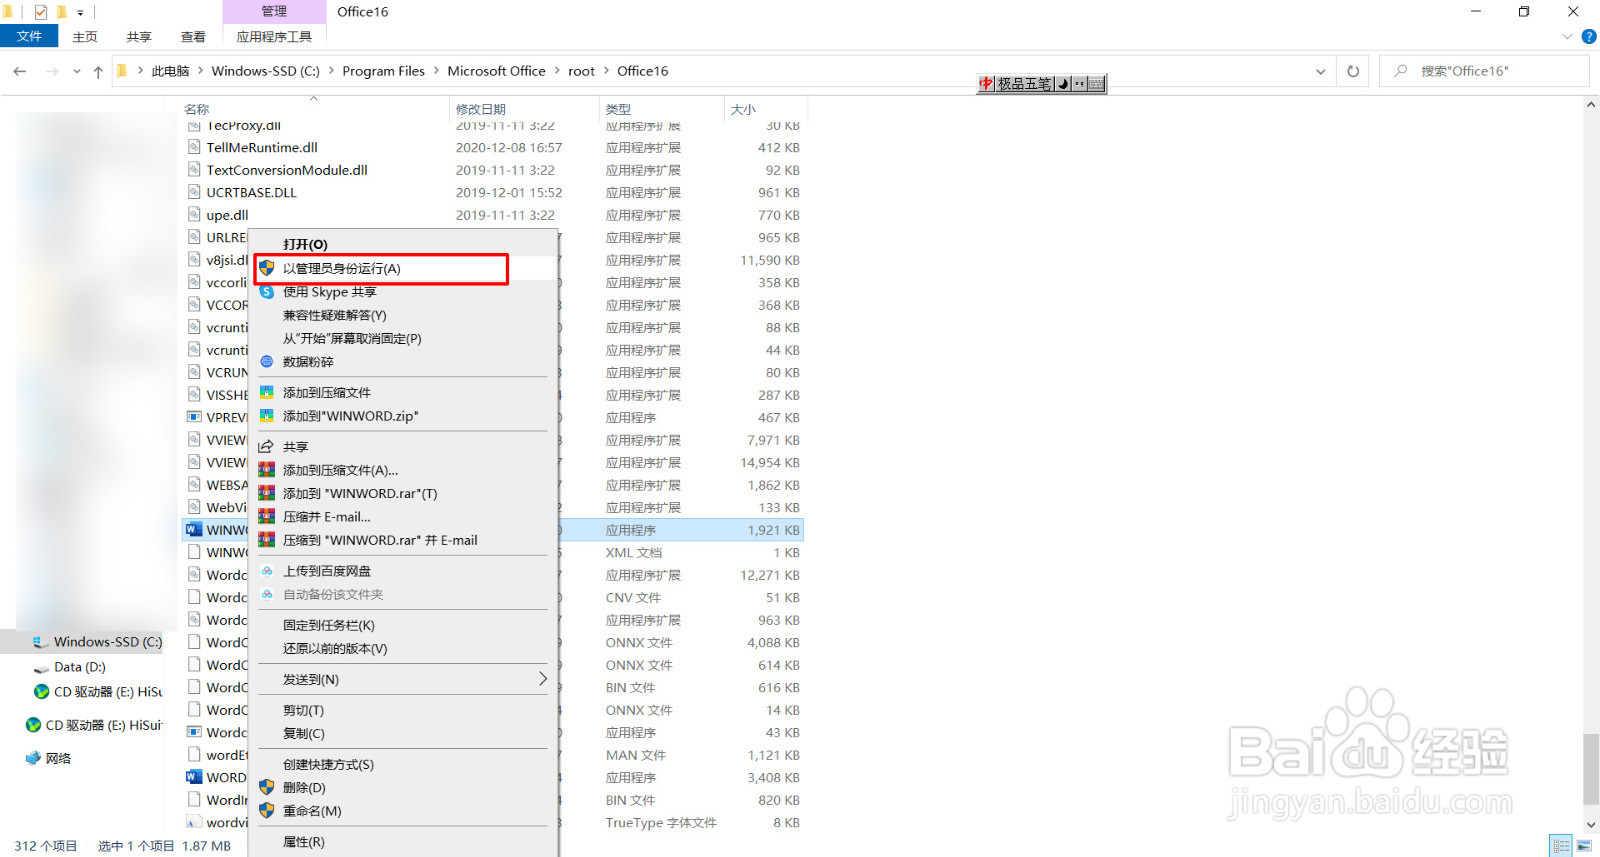
Task: Choose 使用 Skype 共享 menu entry
Action: click(403, 292)
